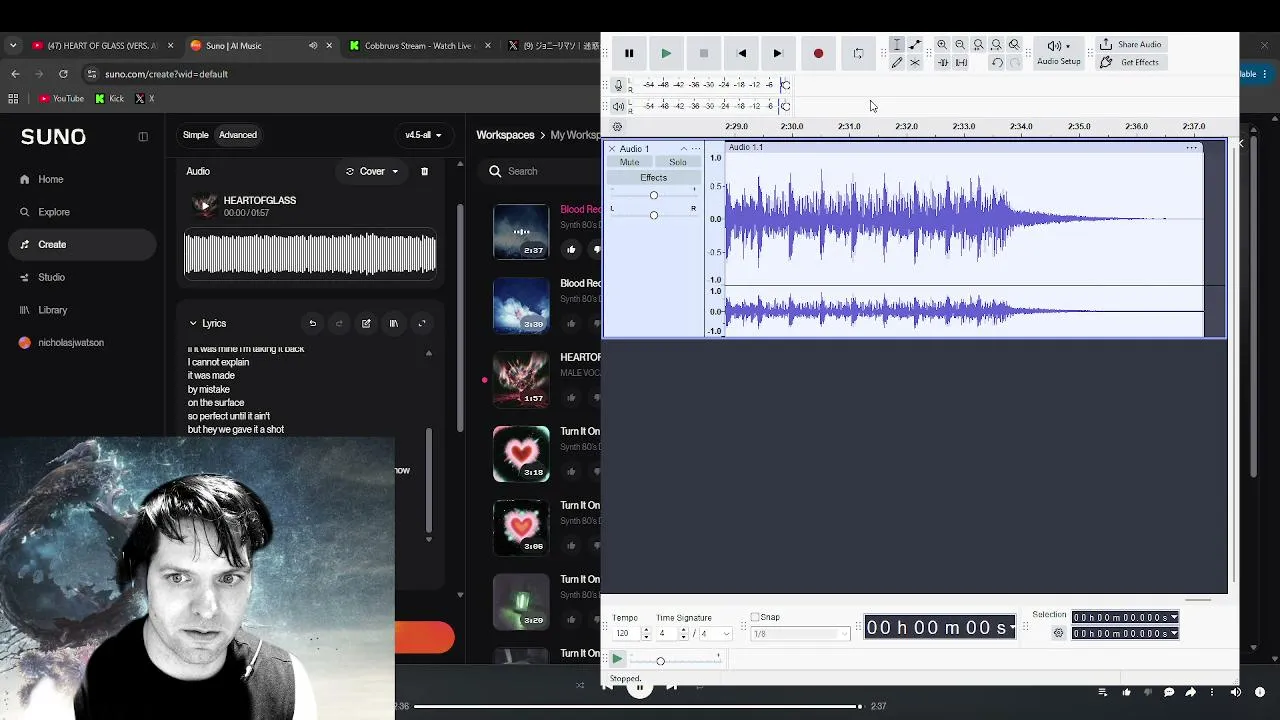The height and width of the screenshot is (720, 1280).
Task: Open the time display format dropdown
Action: 1013,628
